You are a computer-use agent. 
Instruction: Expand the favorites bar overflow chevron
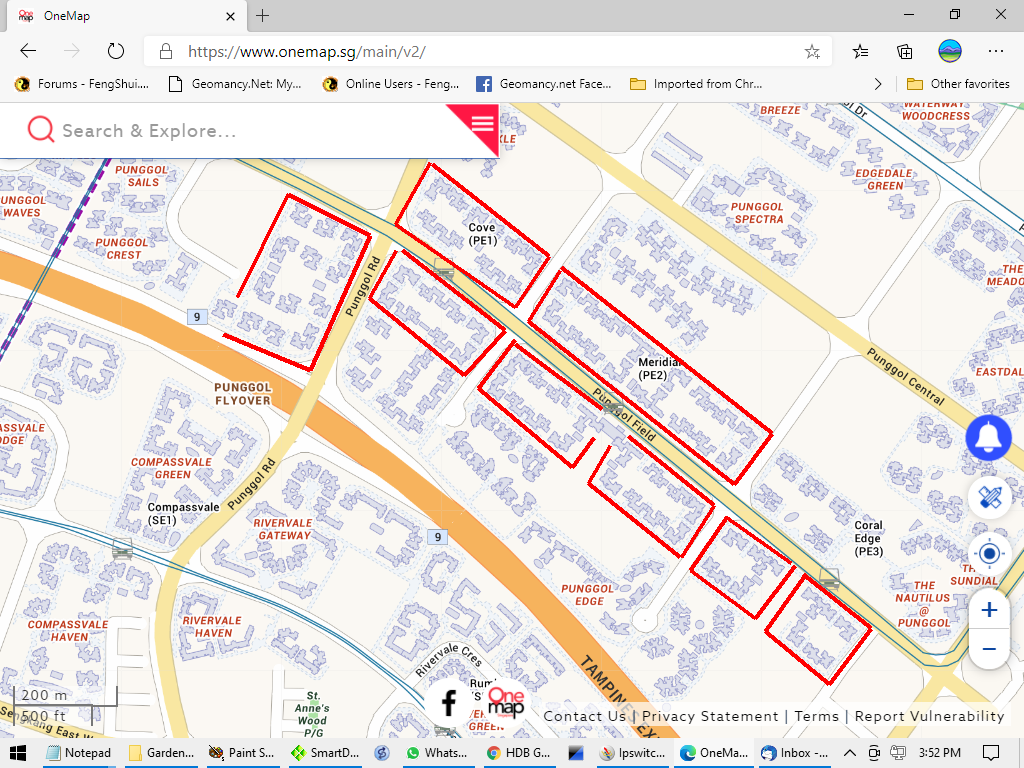click(x=878, y=84)
